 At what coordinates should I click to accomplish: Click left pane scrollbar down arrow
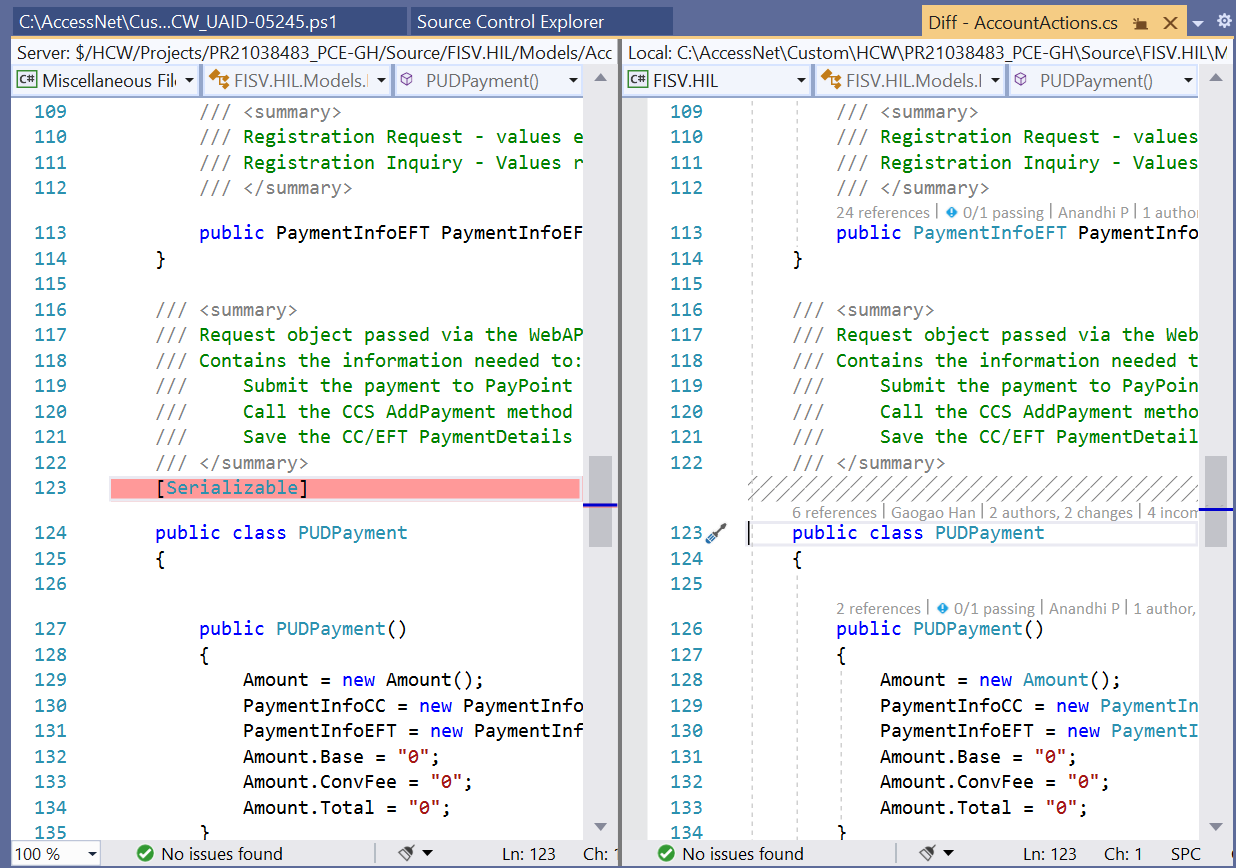point(600,827)
